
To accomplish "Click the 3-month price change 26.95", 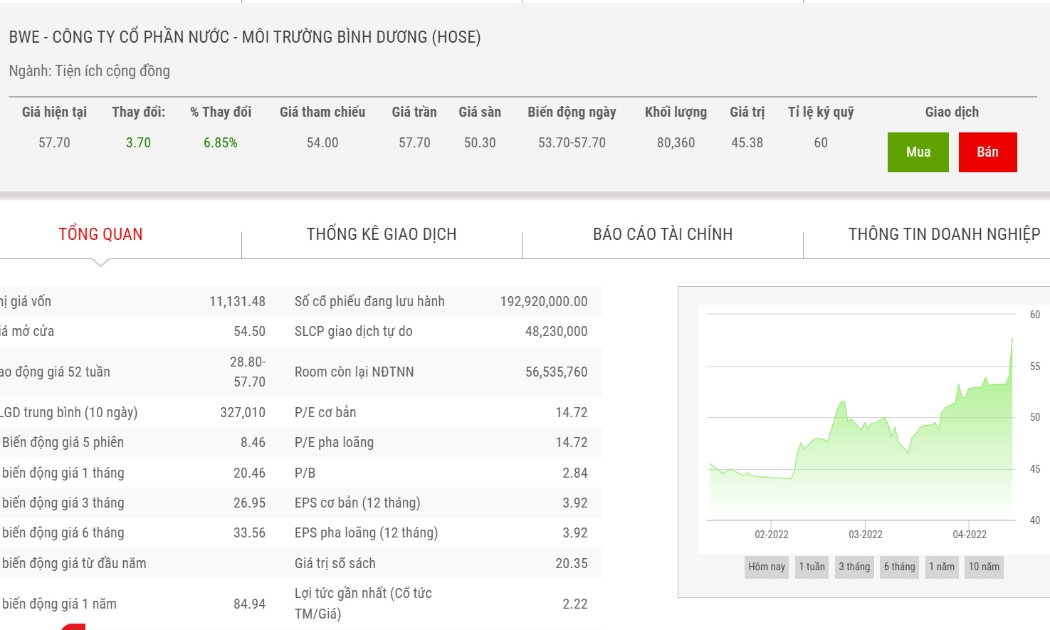I will [250, 503].
